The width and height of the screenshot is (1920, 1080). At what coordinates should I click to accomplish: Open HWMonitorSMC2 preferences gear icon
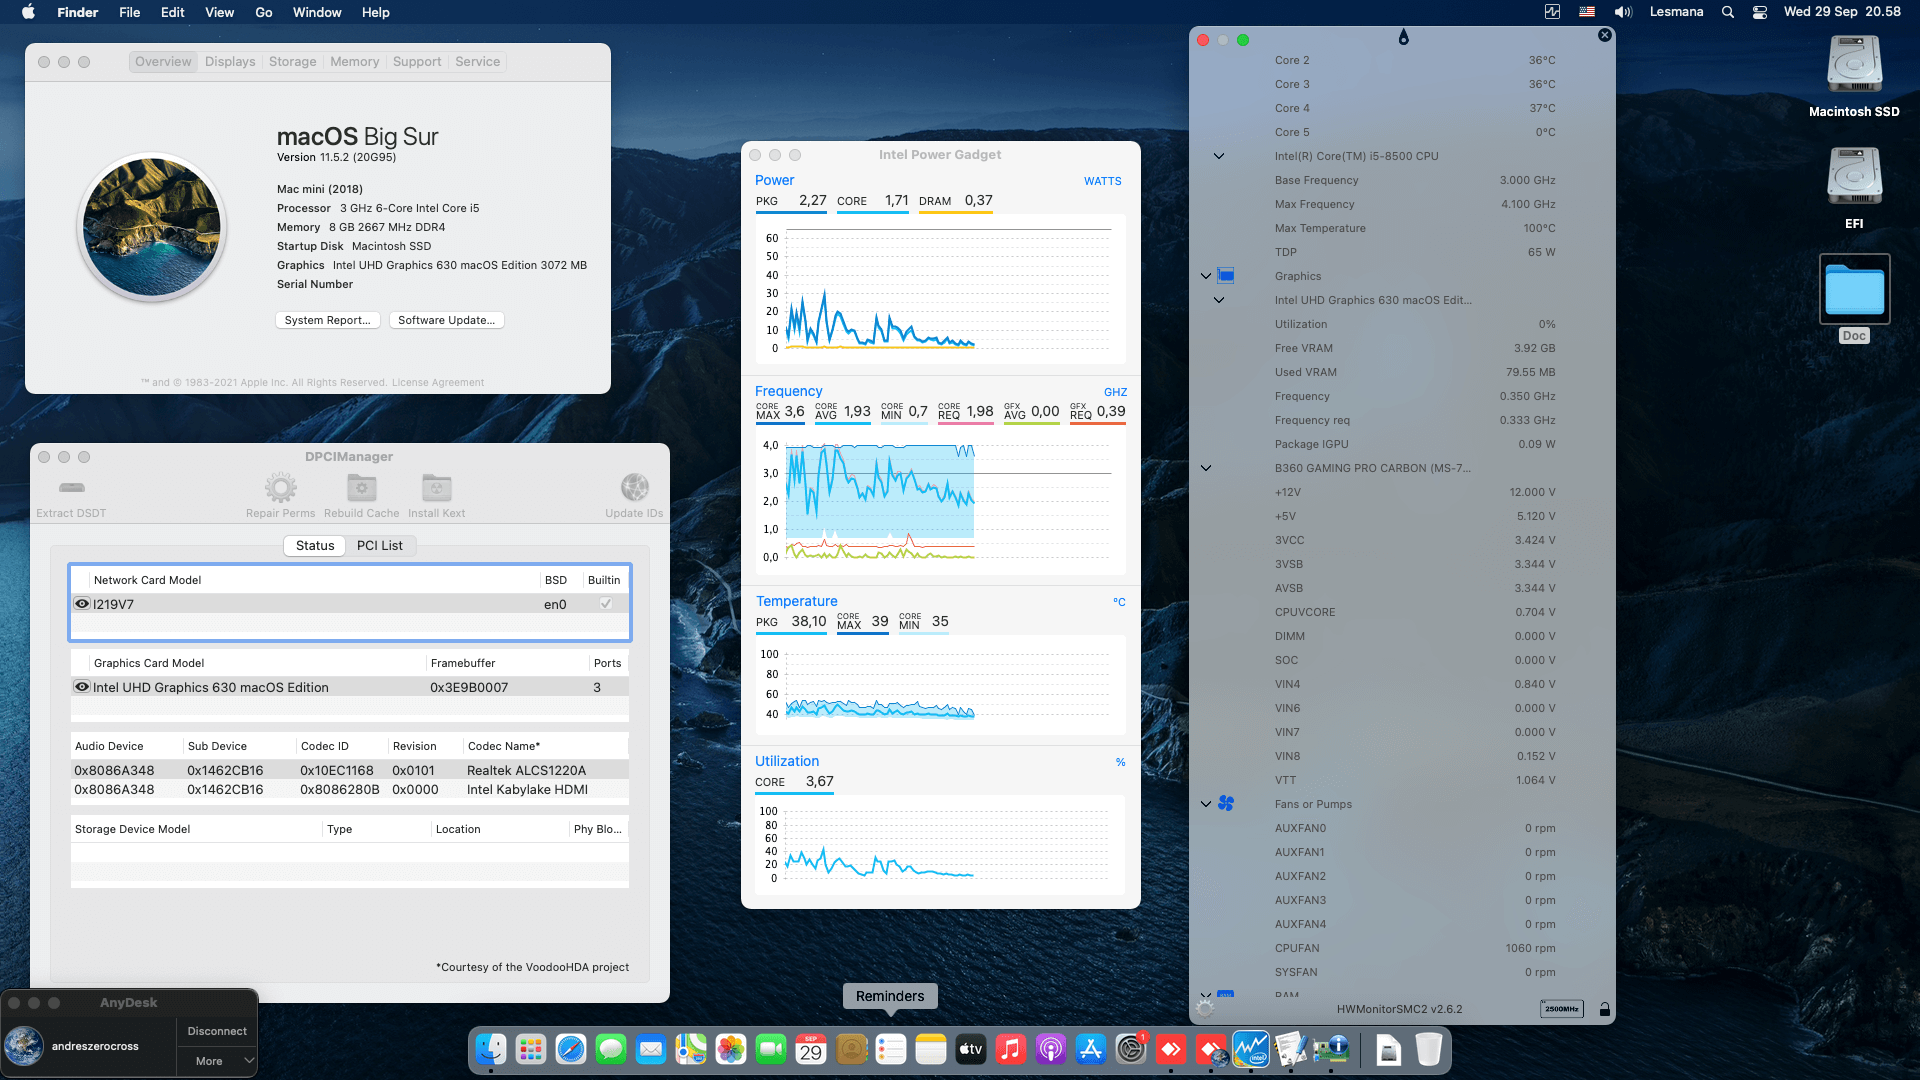click(1205, 1008)
